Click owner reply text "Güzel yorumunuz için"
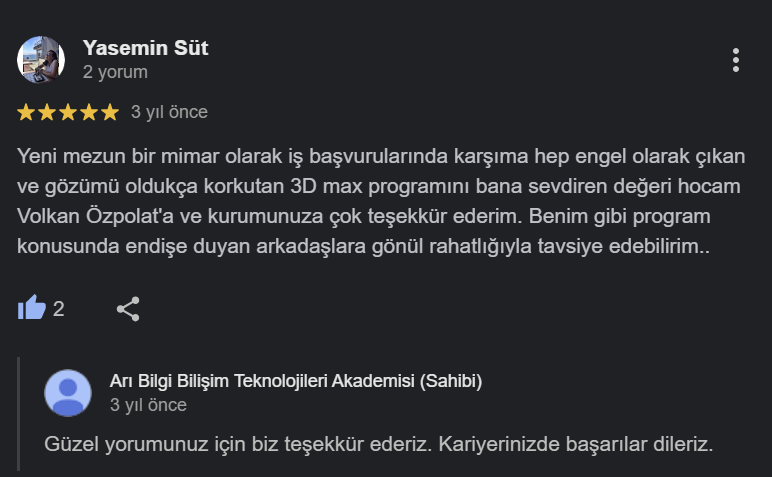This screenshot has width=772, height=477. tap(379, 443)
